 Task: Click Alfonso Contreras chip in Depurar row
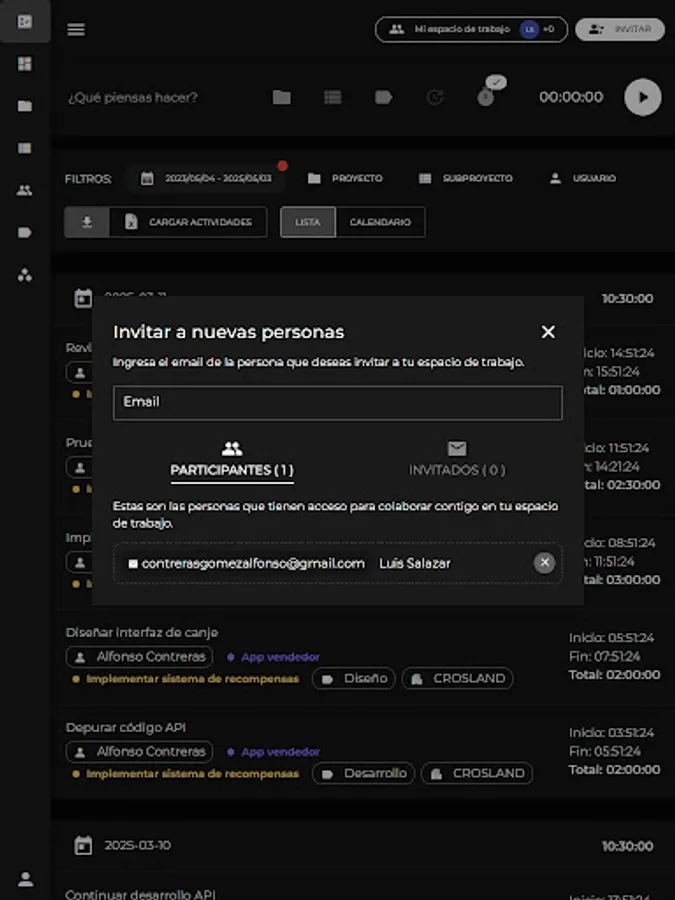click(x=139, y=751)
